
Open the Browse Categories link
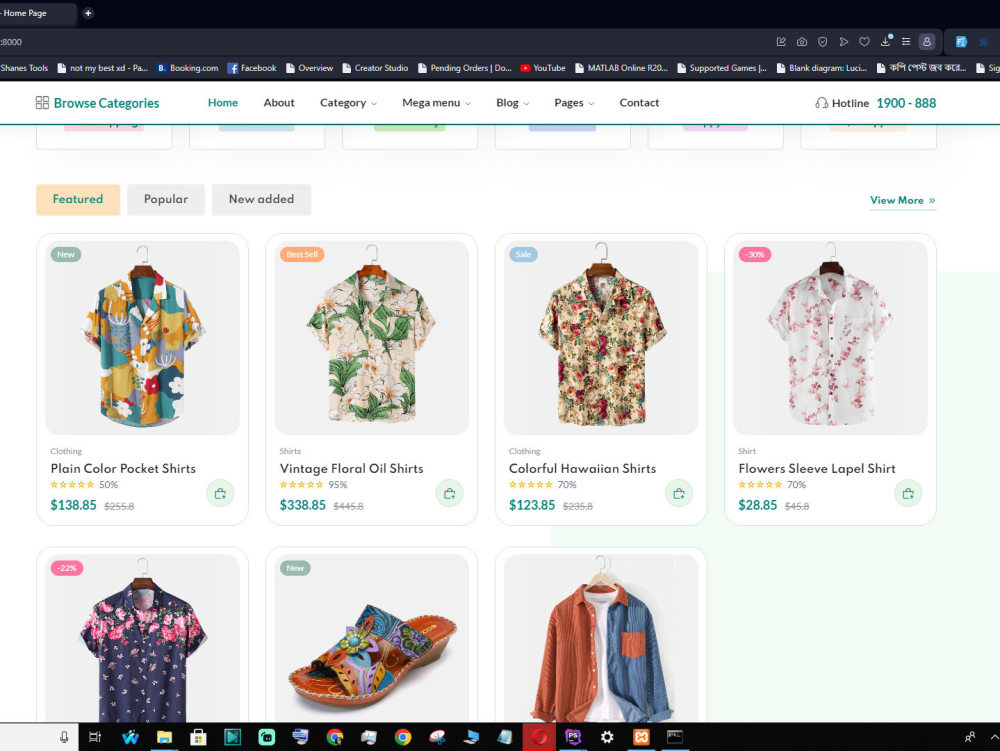(x=107, y=103)
